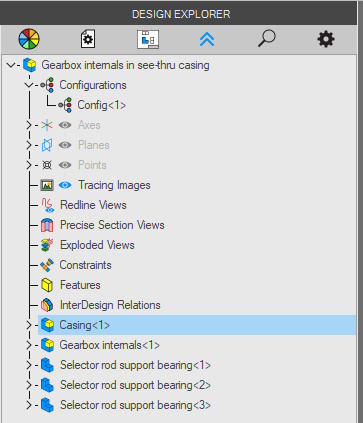Click the root assembly cube icon
This screenshot has height=423, width=363.
click(x=30, y=65)
